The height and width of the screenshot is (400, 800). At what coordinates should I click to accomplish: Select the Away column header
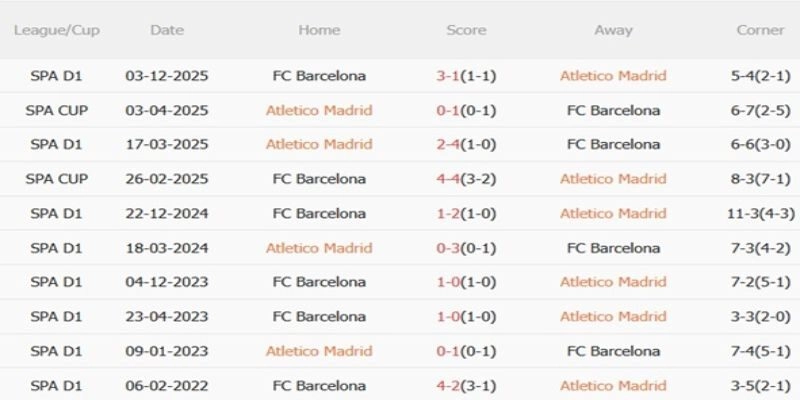(613, 30)
